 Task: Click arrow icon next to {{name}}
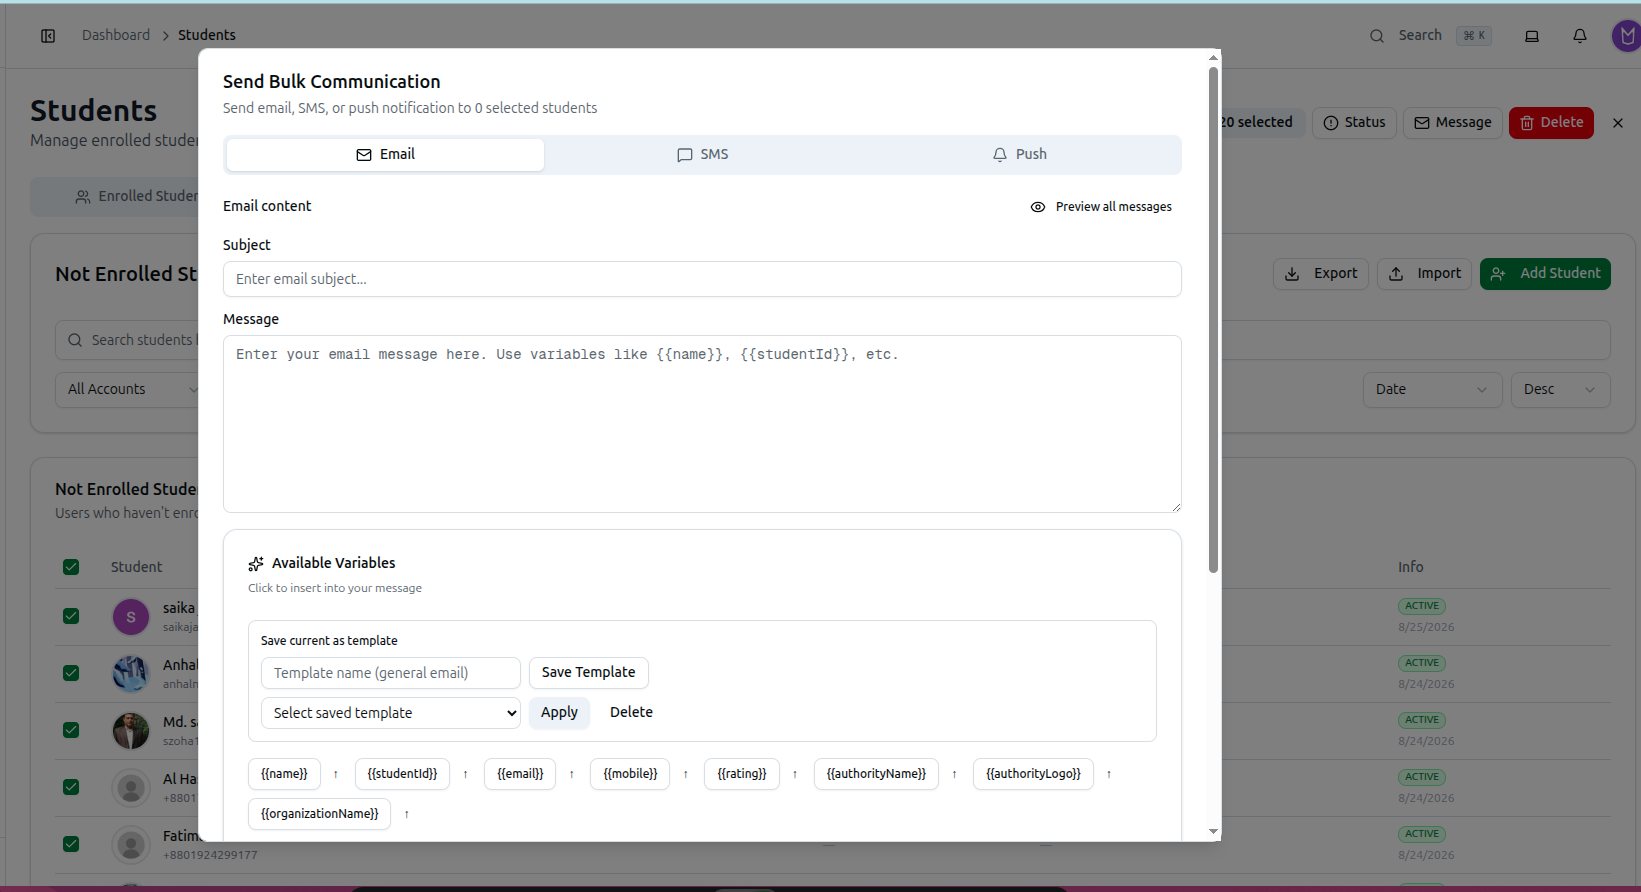pyautogui.click(x=336, y=774)
